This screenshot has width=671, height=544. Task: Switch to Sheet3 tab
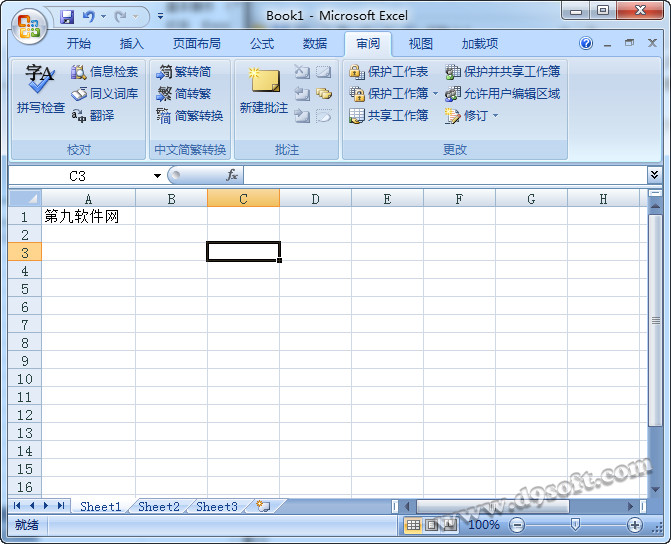(x=217, y=507)
